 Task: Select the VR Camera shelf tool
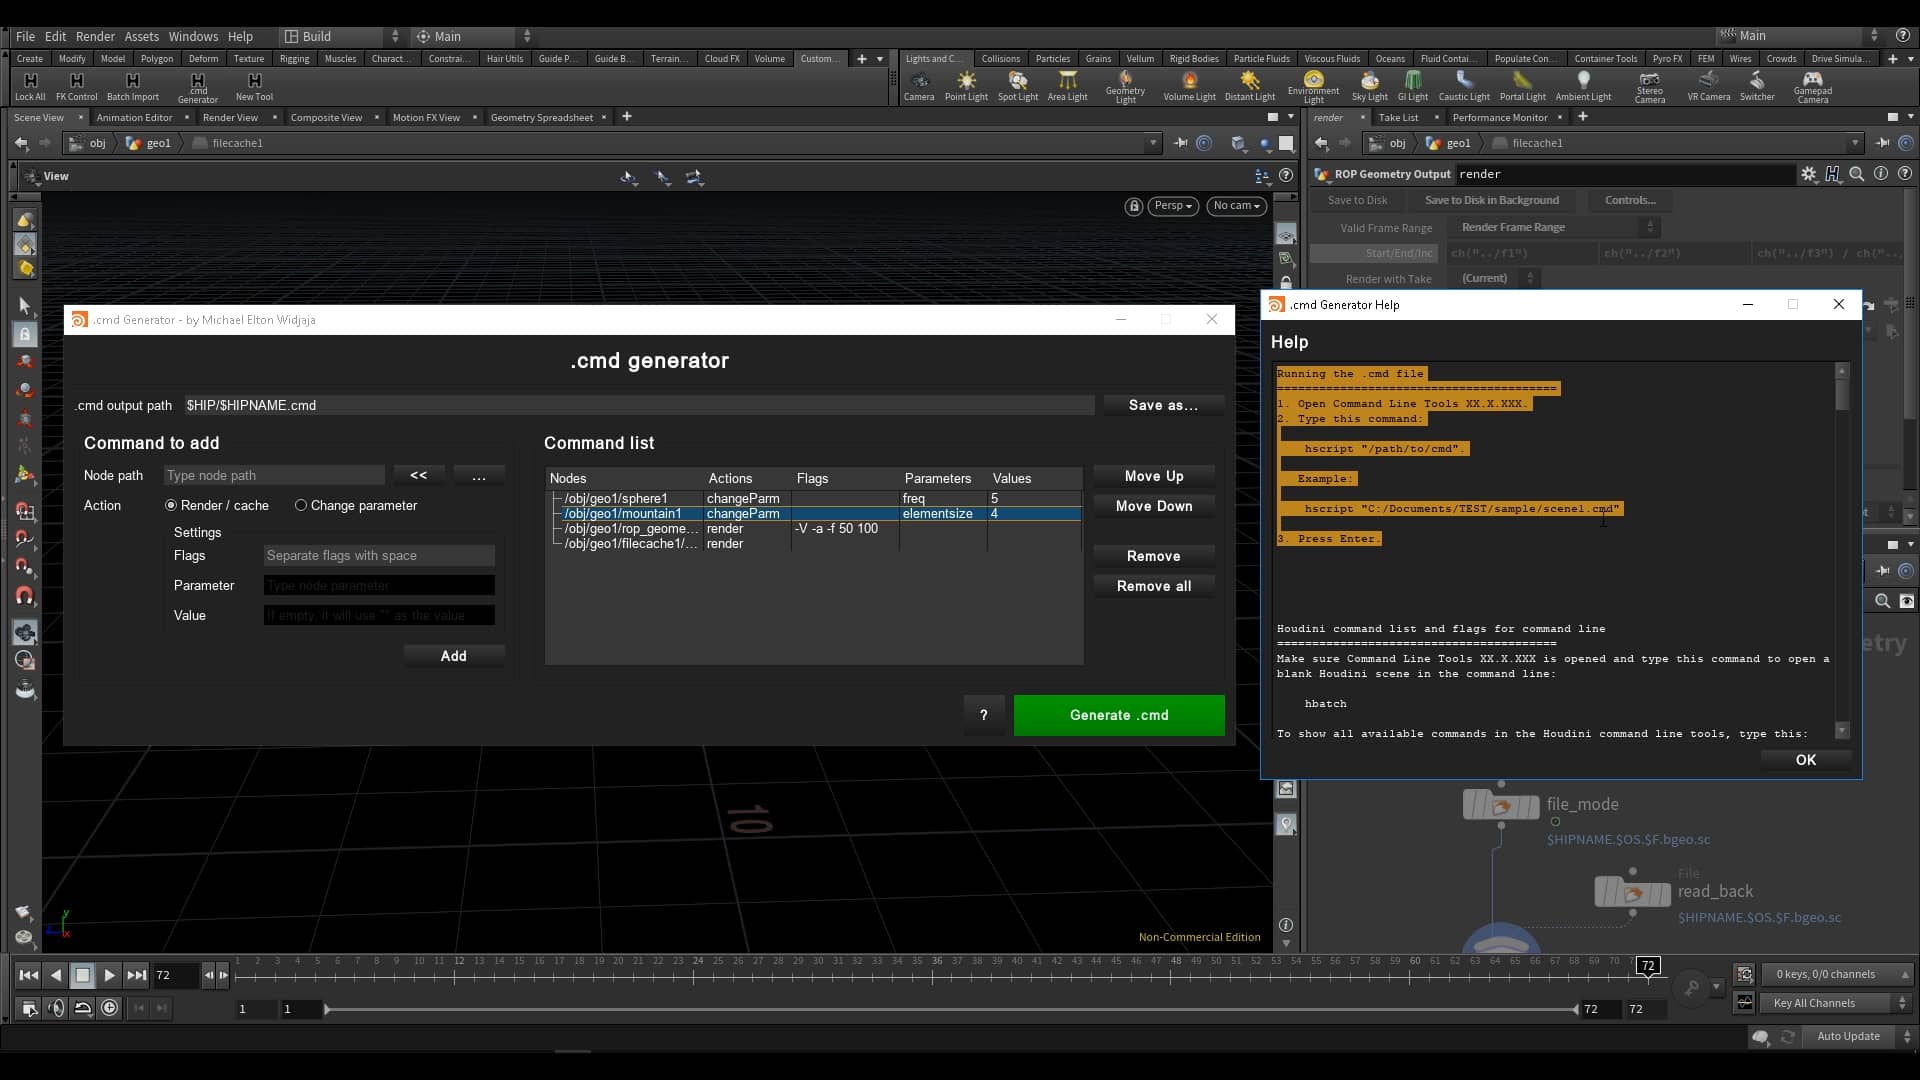point(1710,86)
